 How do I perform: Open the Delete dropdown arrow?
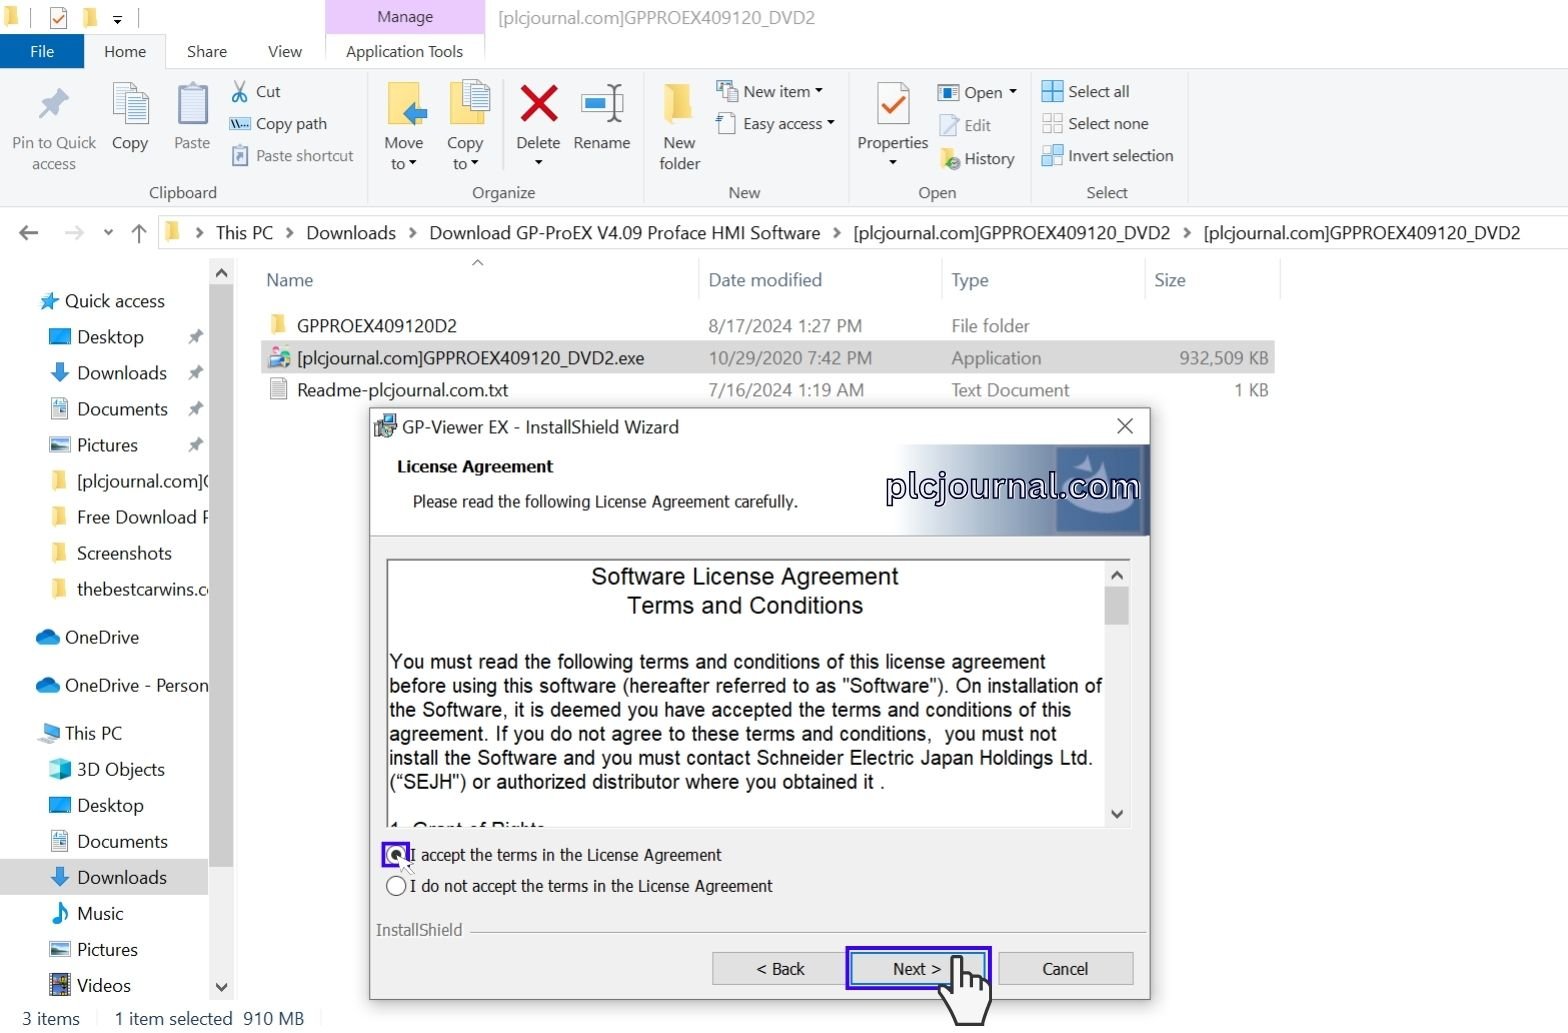(538, 163)
